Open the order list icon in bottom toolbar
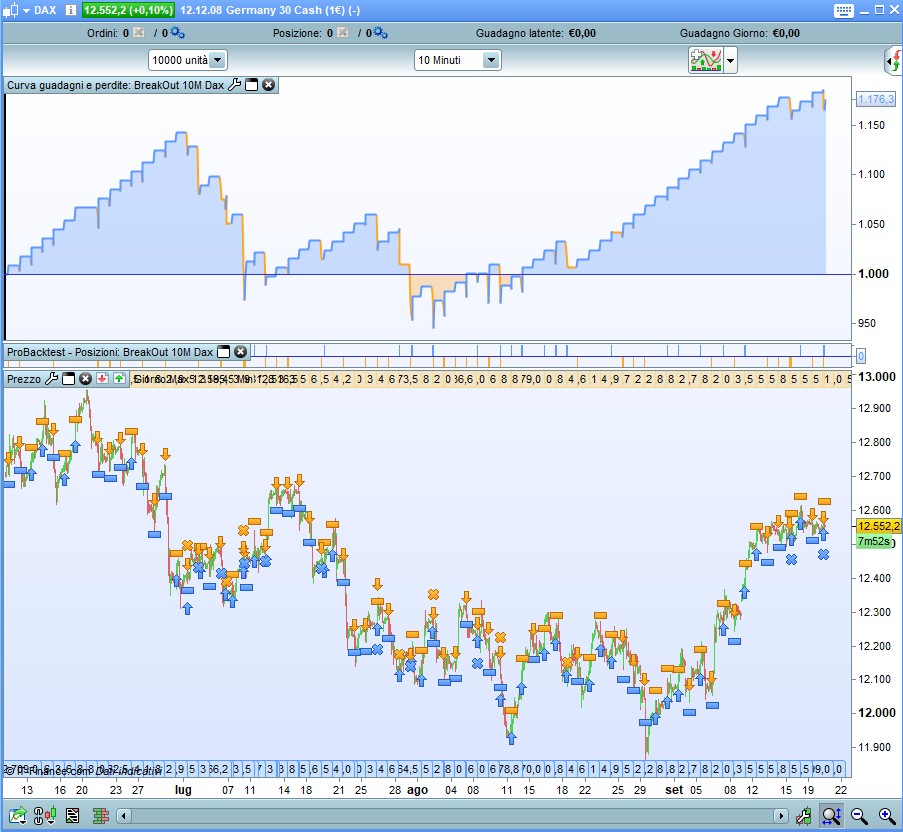Image resolution: width=903 pixels, height=832 pixels. click(x=73, y=815)
